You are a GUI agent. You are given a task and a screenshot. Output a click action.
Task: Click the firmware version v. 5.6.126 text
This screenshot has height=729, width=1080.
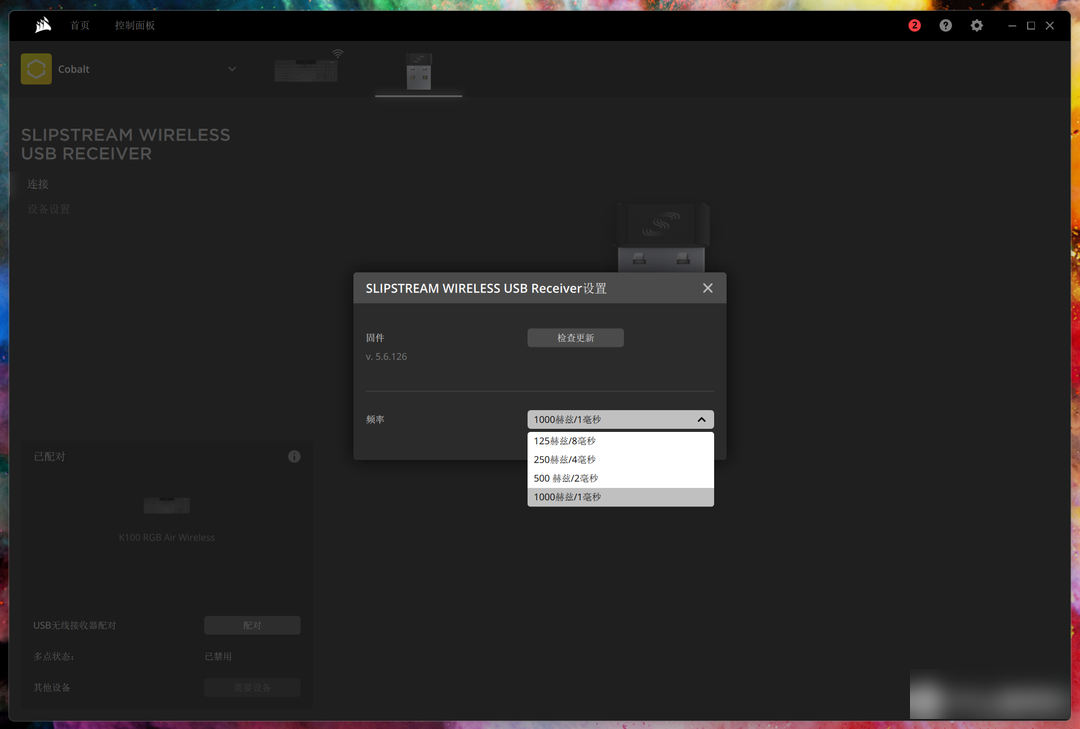pyautogui.click(x=386, y=356)
